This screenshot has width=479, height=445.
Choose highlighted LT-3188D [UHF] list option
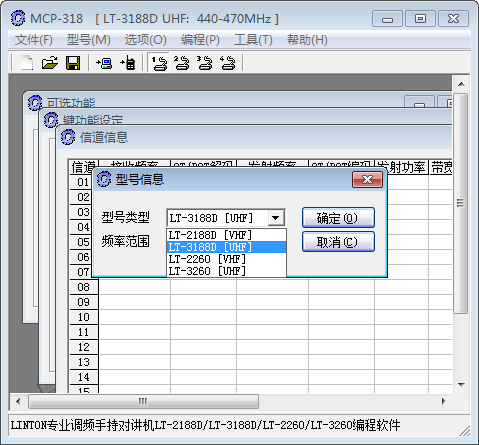[226, 247]
